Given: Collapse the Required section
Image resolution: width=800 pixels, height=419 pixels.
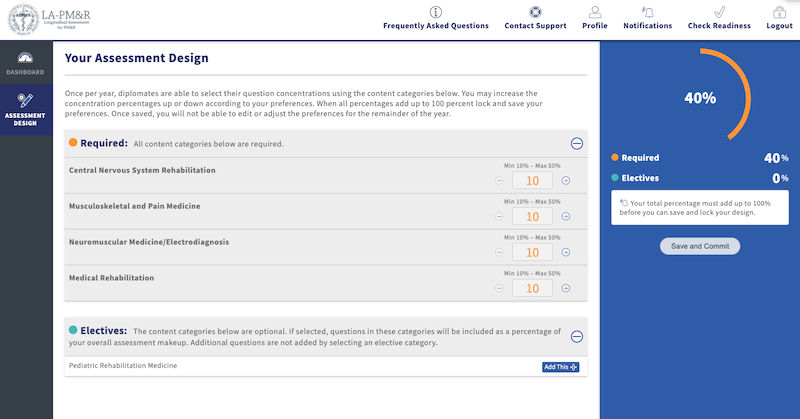Looking at the screenshot, I should 577,143.
